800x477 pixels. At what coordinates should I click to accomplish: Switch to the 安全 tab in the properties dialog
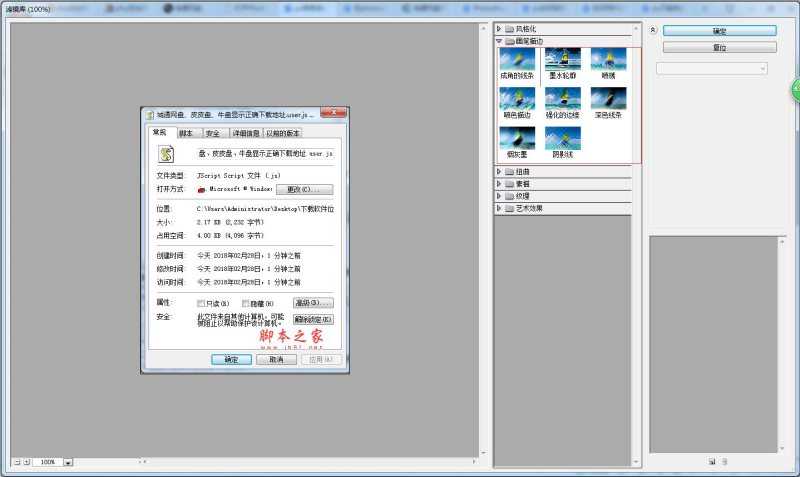[212, 133]
